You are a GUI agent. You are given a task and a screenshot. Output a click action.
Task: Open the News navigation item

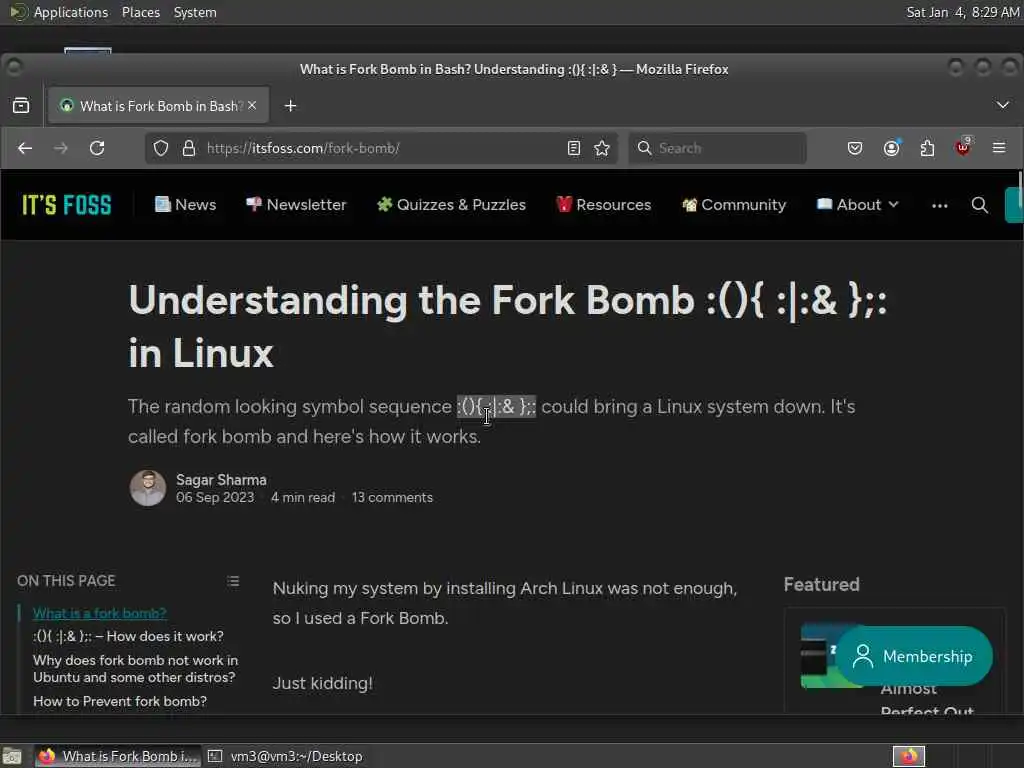[185, 205]
